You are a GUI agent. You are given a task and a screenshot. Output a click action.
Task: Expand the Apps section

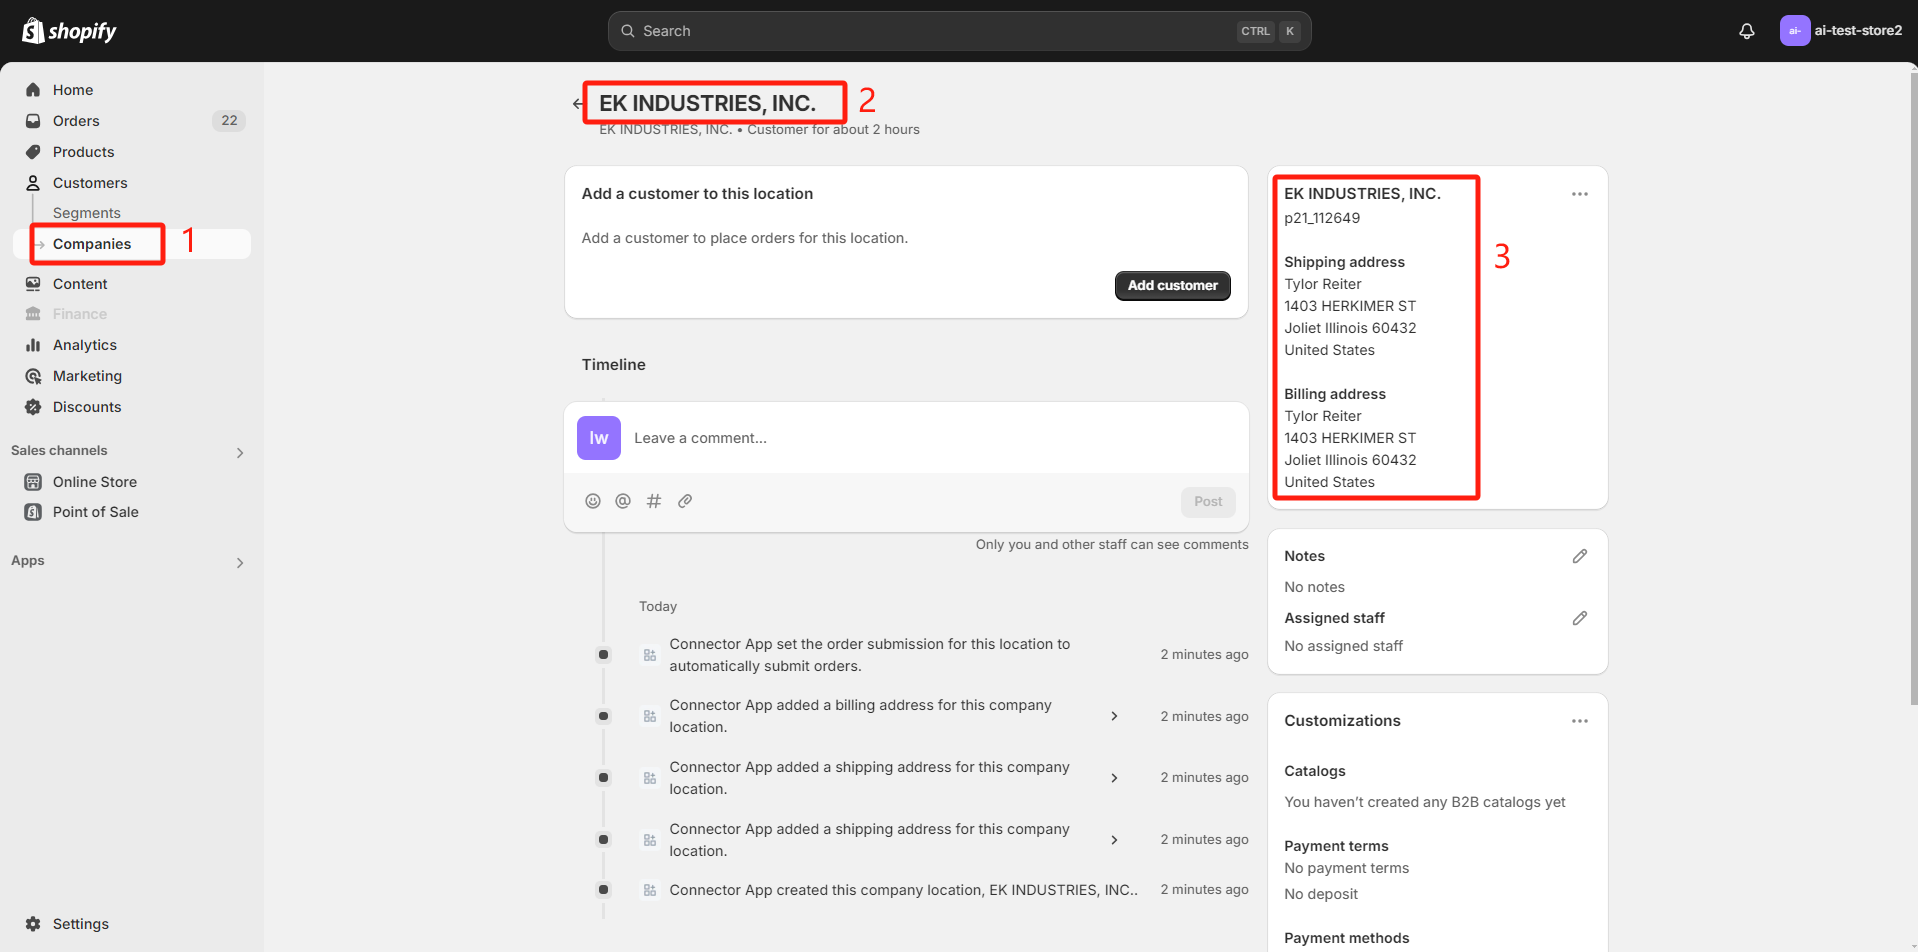240,563
